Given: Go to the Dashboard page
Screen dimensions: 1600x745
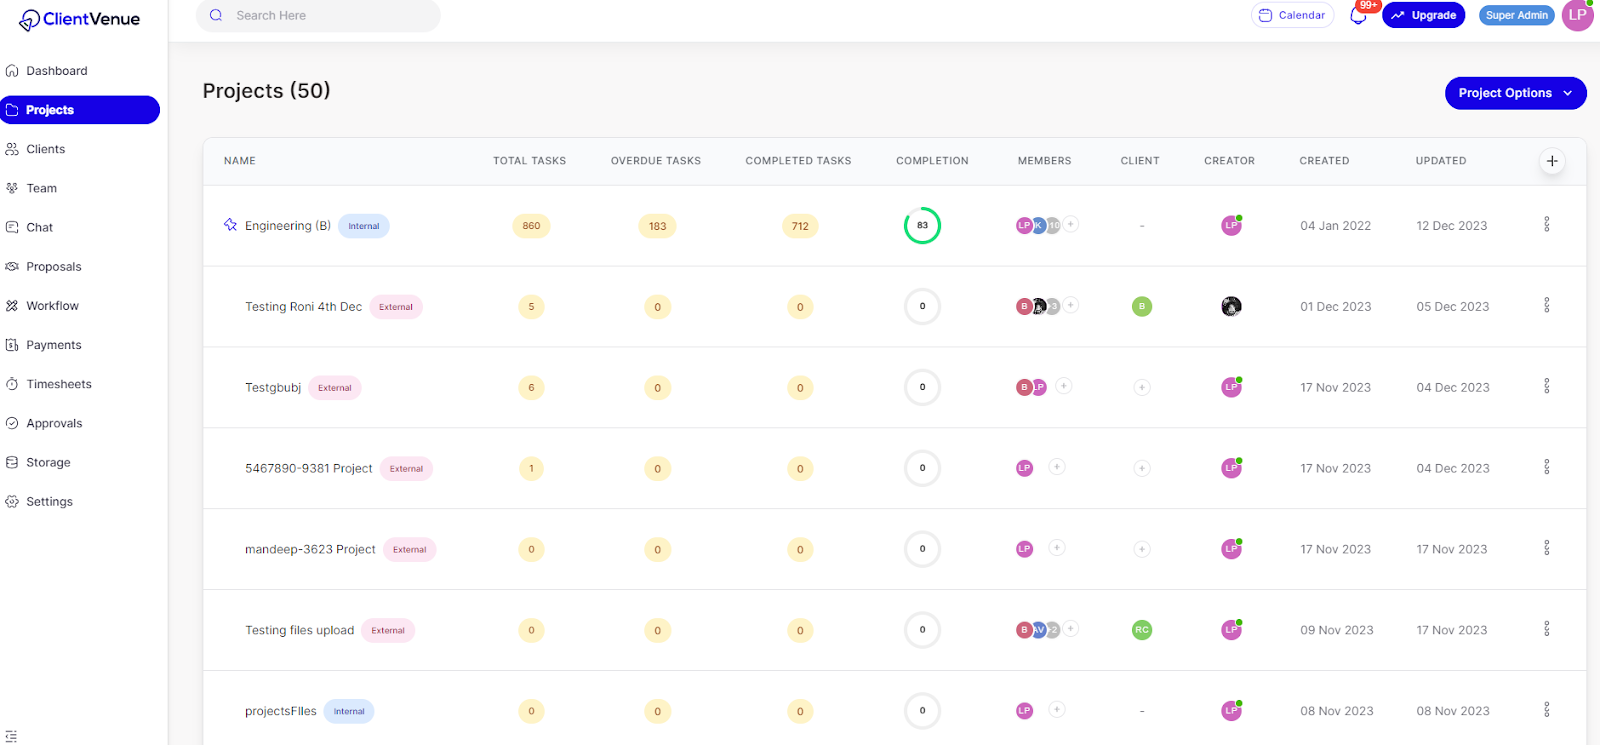Looking at the screenshot, I should [56, 71].
